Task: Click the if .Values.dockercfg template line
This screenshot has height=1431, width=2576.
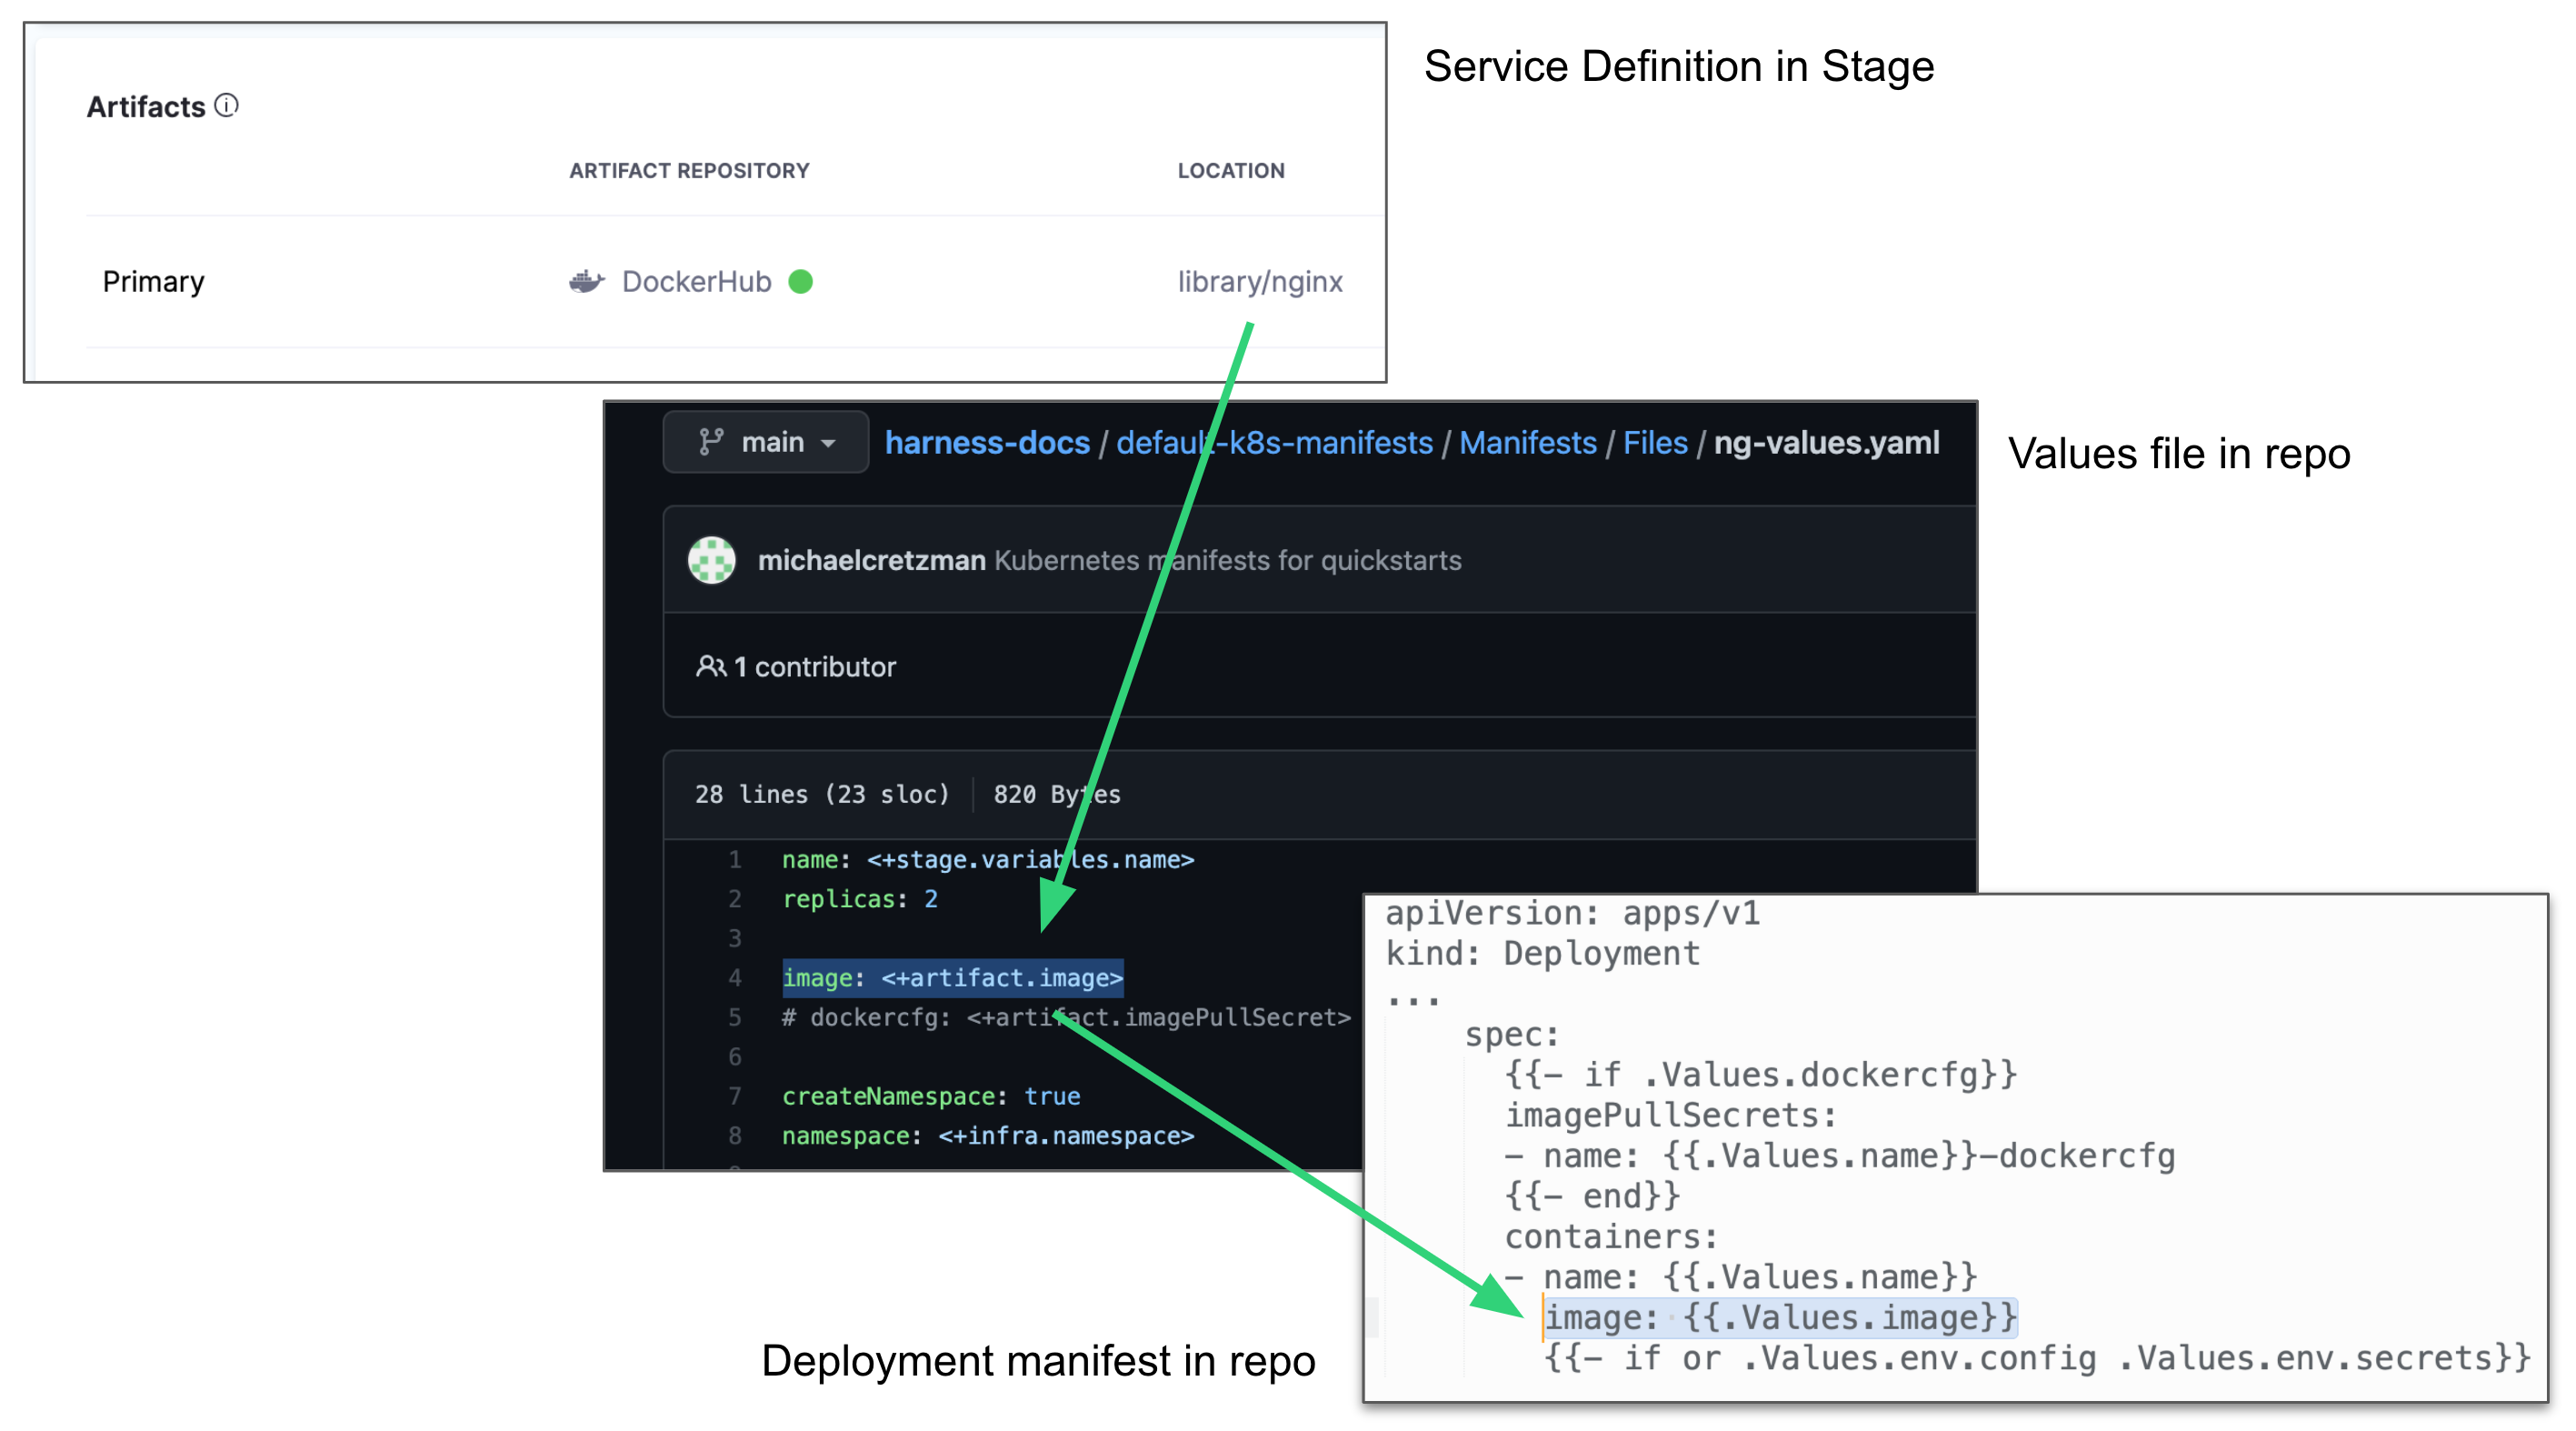Action: [x=1760, y=1075]
